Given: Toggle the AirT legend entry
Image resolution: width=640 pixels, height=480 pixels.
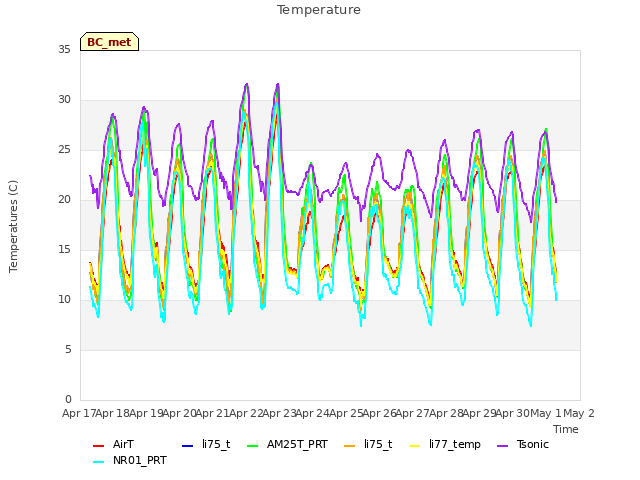Looking at the screenshot, I should (113, 444).
